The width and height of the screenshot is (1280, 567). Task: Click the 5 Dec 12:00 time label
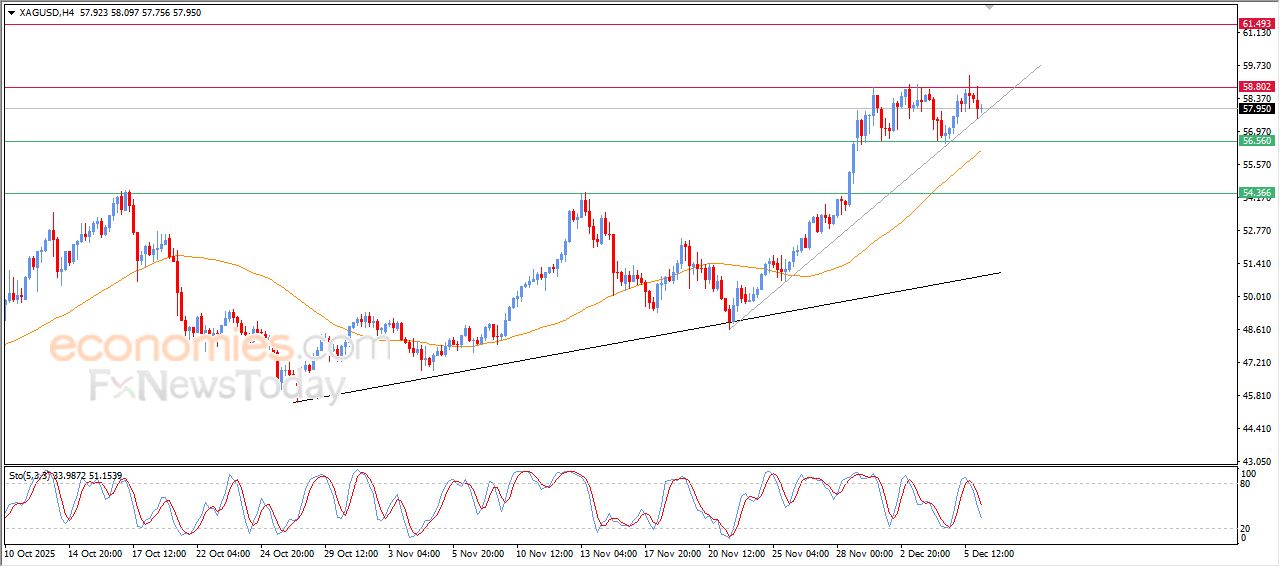[989, 552]
